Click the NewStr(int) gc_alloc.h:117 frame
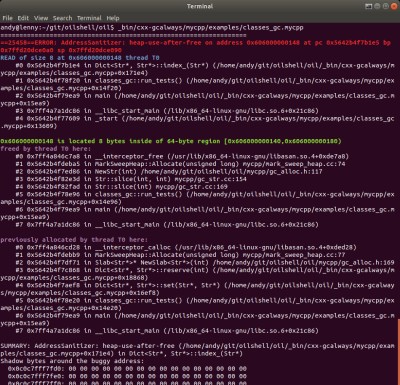The width and height of the screenshot is (400, 385). (169, 171)
